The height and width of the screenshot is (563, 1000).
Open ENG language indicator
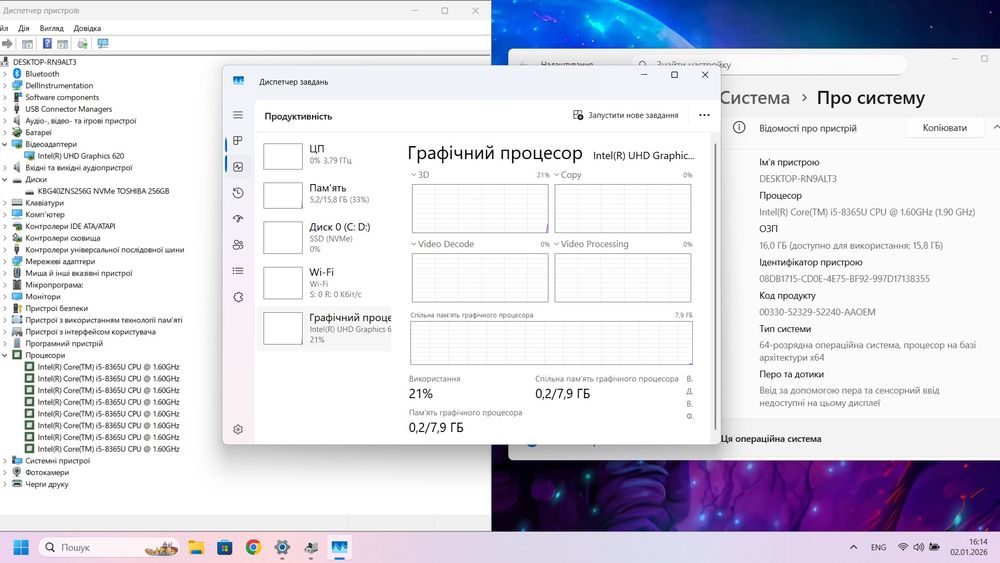point(878,547)
